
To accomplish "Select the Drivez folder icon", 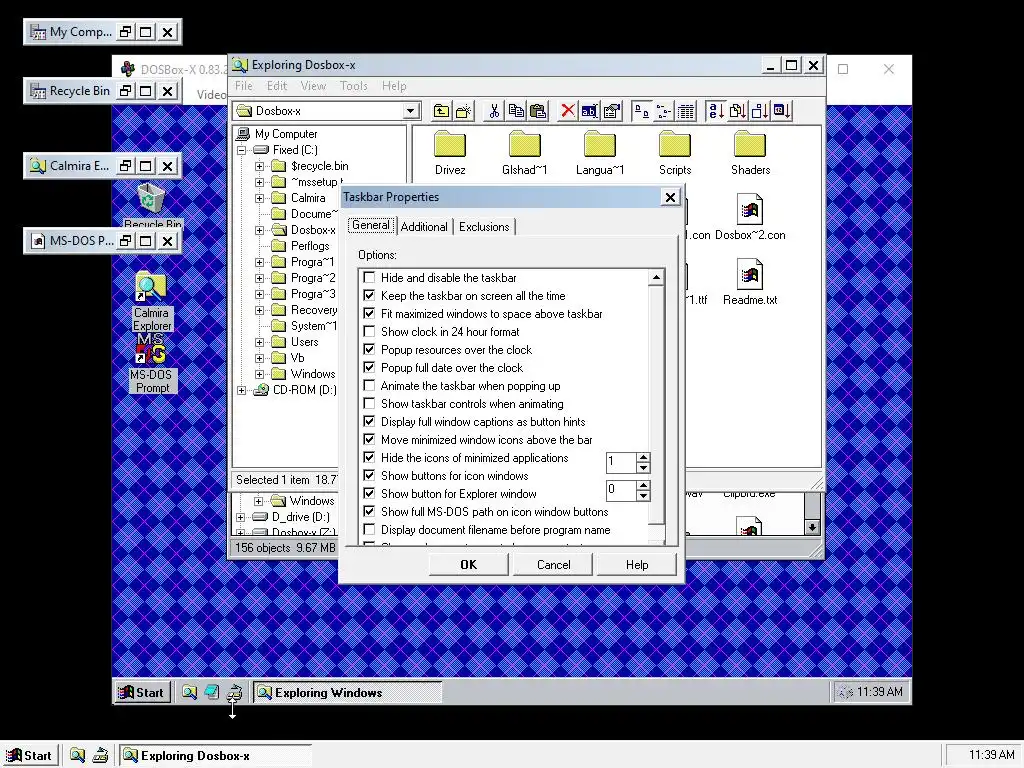I will pyautogui.click(x=450, y=145).
